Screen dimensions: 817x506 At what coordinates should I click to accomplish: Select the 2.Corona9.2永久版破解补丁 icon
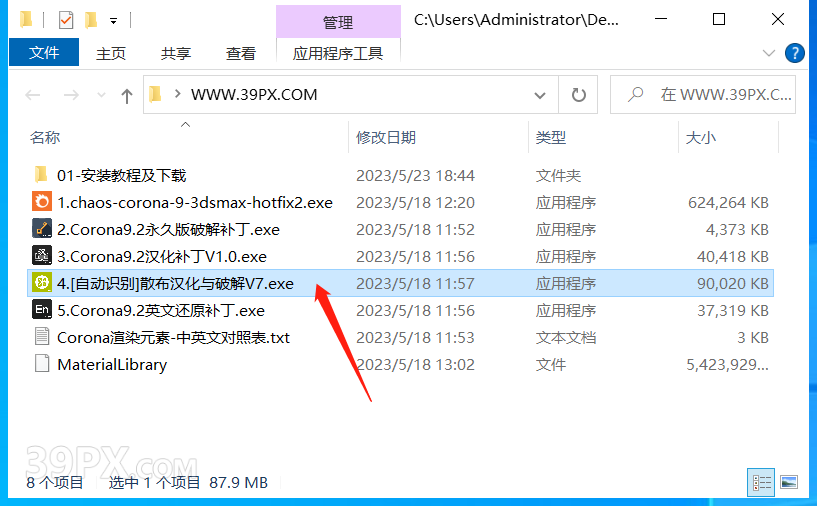pyautogui.click(x=42, y=229)
